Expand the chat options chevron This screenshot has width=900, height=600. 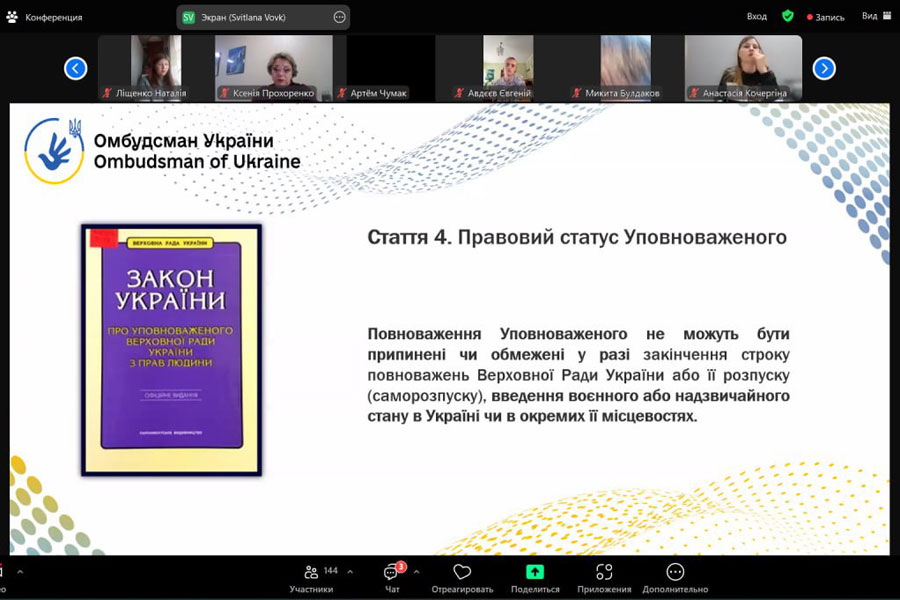pyautogui.click(x=416, y=572)
